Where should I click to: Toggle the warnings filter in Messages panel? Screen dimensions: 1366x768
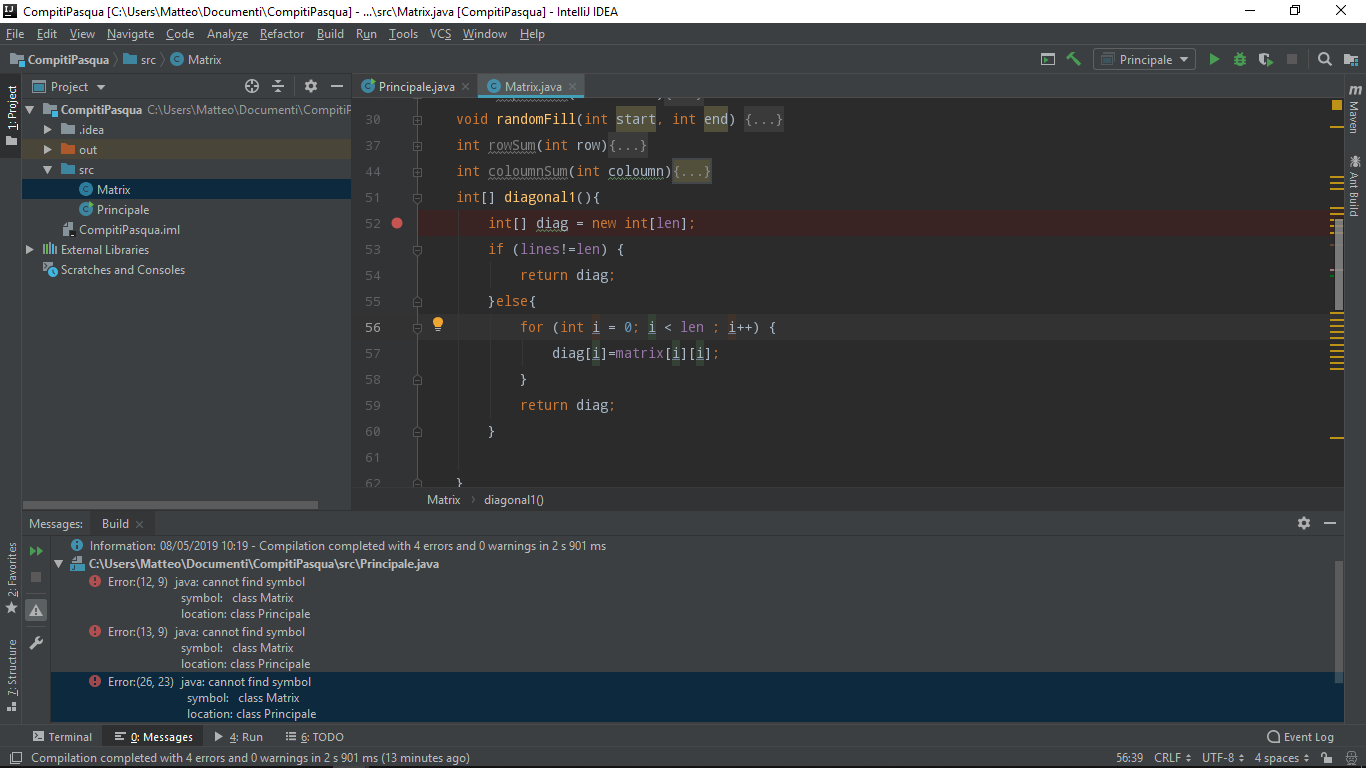pyautogui.click(x=36, y=609)
